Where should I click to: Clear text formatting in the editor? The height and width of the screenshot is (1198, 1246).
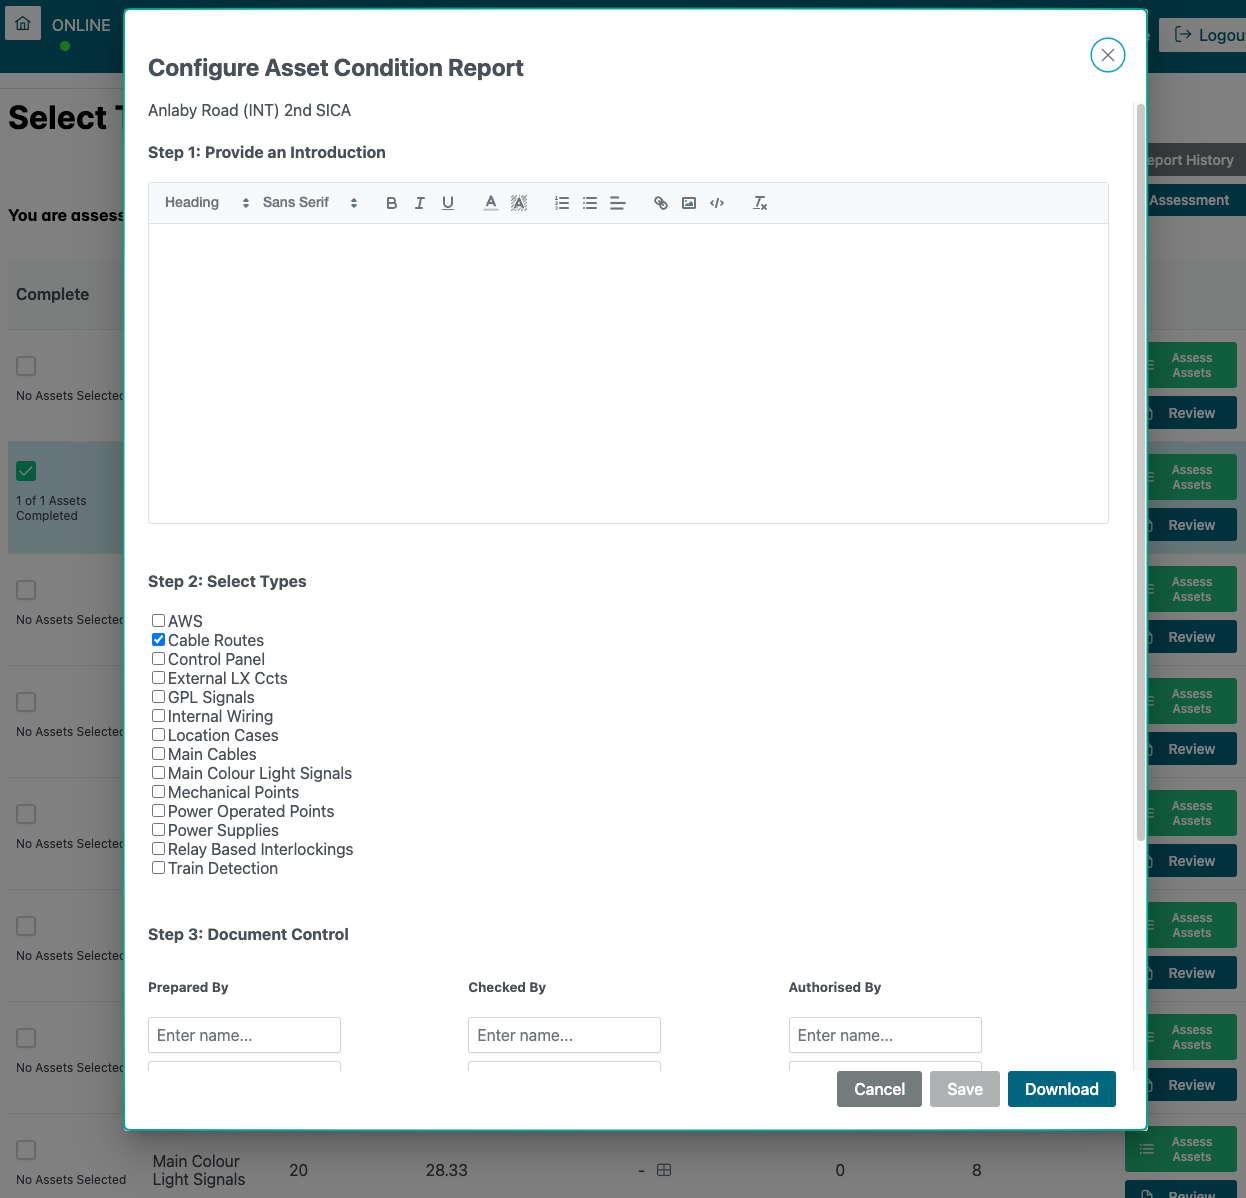760,203
